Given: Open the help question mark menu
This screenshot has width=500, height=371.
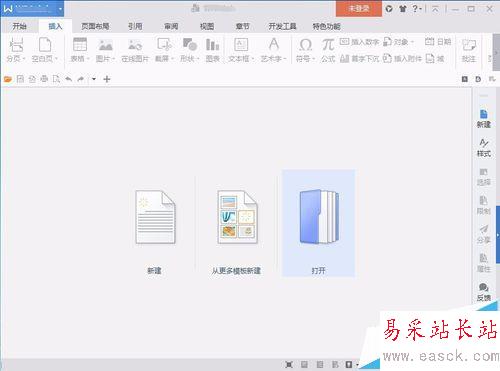Looking at the screenshot, I should [x=416, y=9].
